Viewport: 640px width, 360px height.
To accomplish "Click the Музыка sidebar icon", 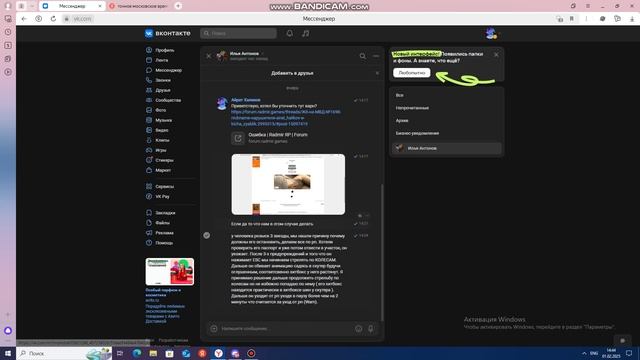I will coord(149,120).
